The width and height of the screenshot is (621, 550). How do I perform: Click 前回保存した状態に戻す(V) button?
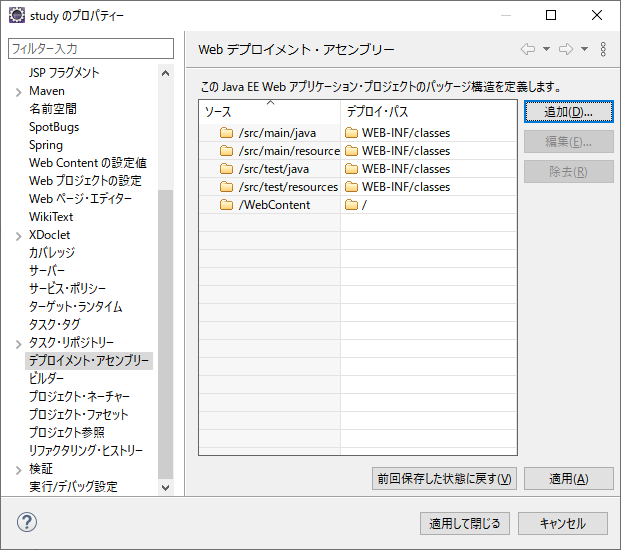444,478
